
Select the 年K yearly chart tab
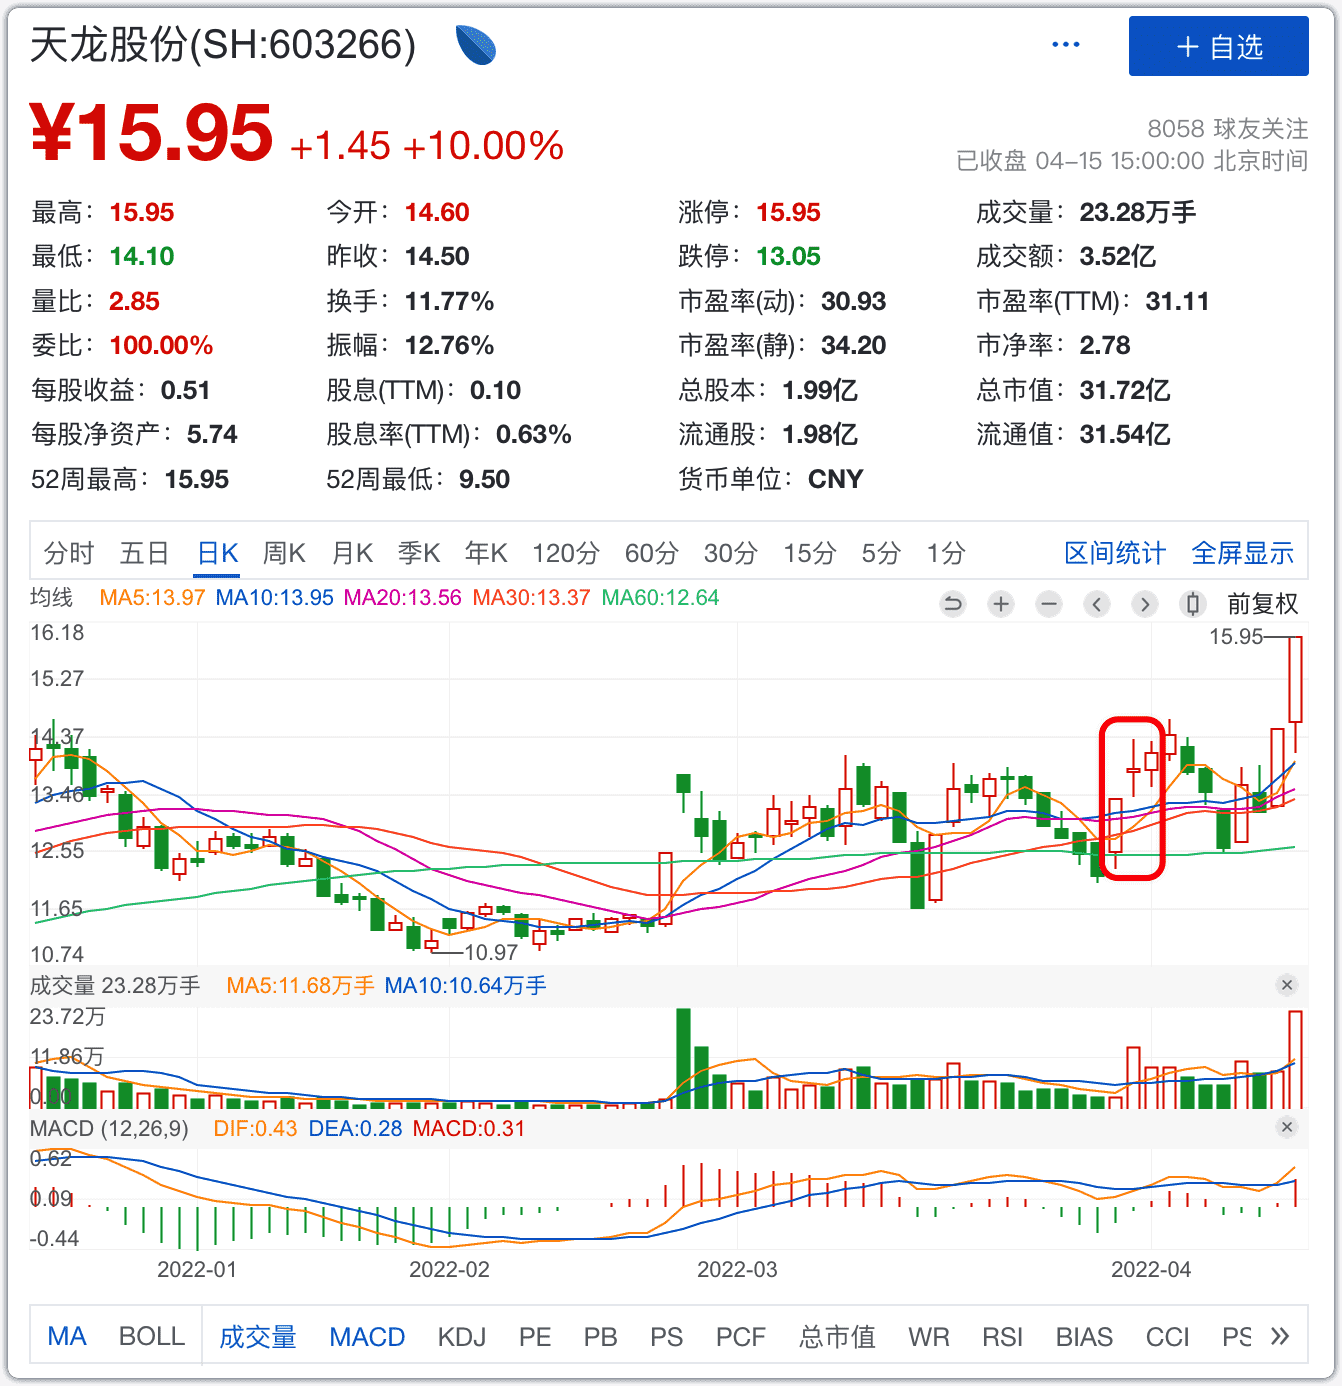[487, 553]
